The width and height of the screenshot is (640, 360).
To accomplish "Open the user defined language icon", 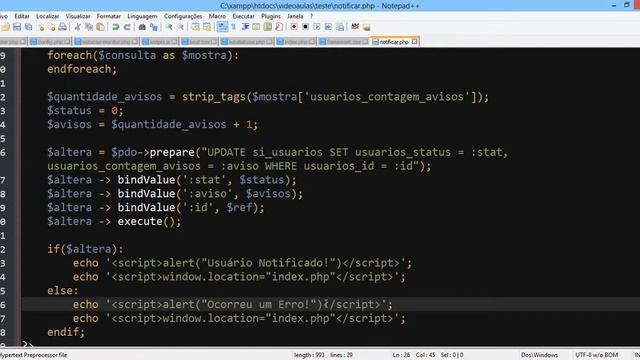I will coord(256,27).
